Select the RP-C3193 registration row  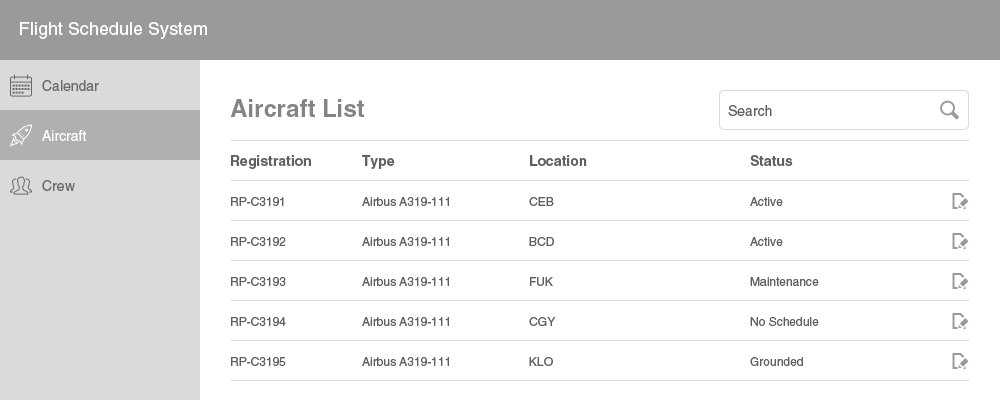599,281
